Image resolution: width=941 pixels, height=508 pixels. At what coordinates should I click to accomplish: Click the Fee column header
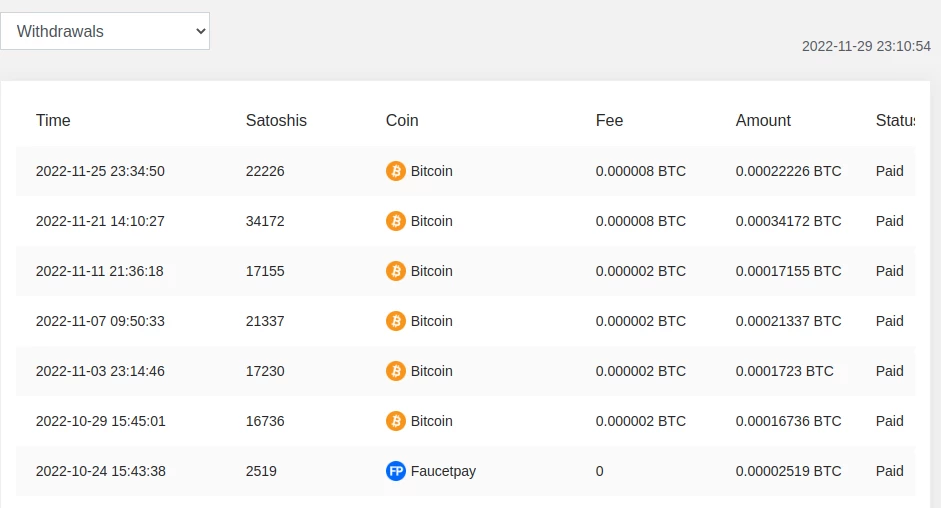pos(609,120)
